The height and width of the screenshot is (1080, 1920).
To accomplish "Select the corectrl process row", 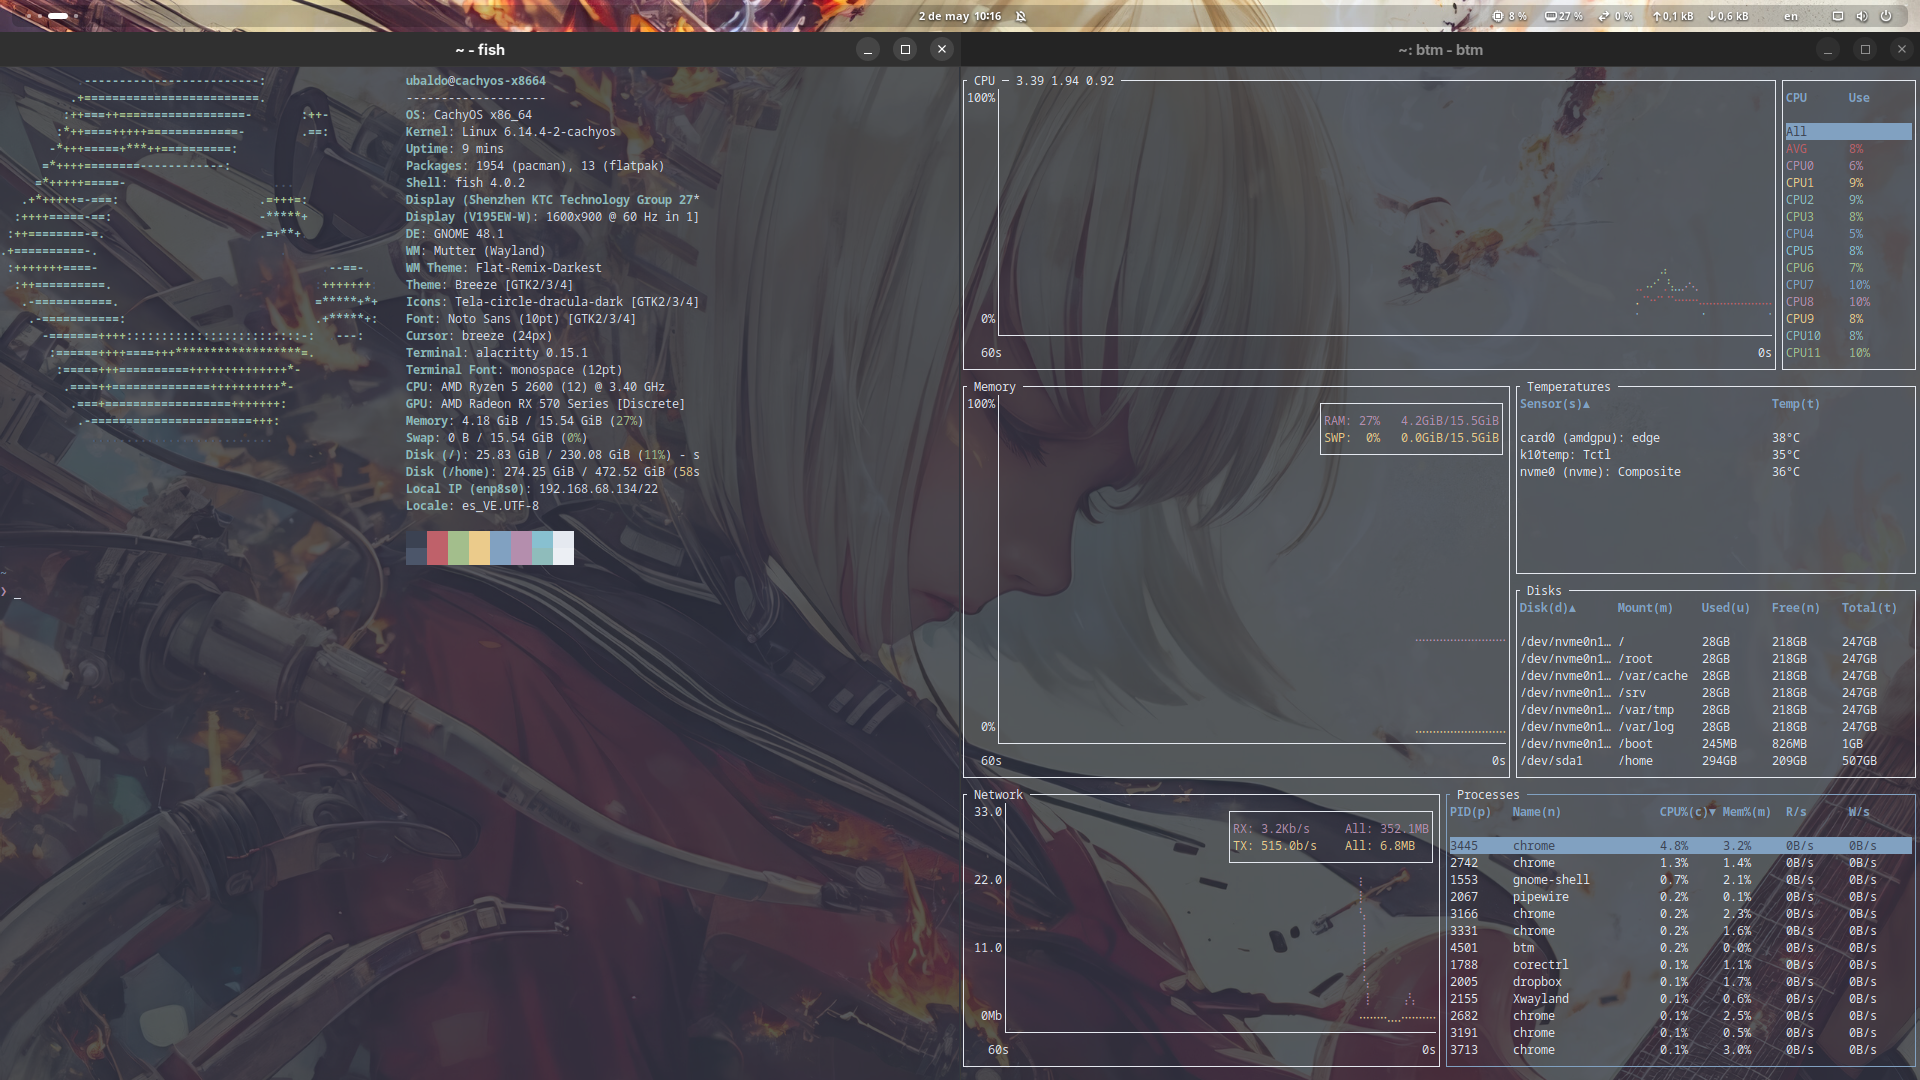I will click(x=1680, y=965).
